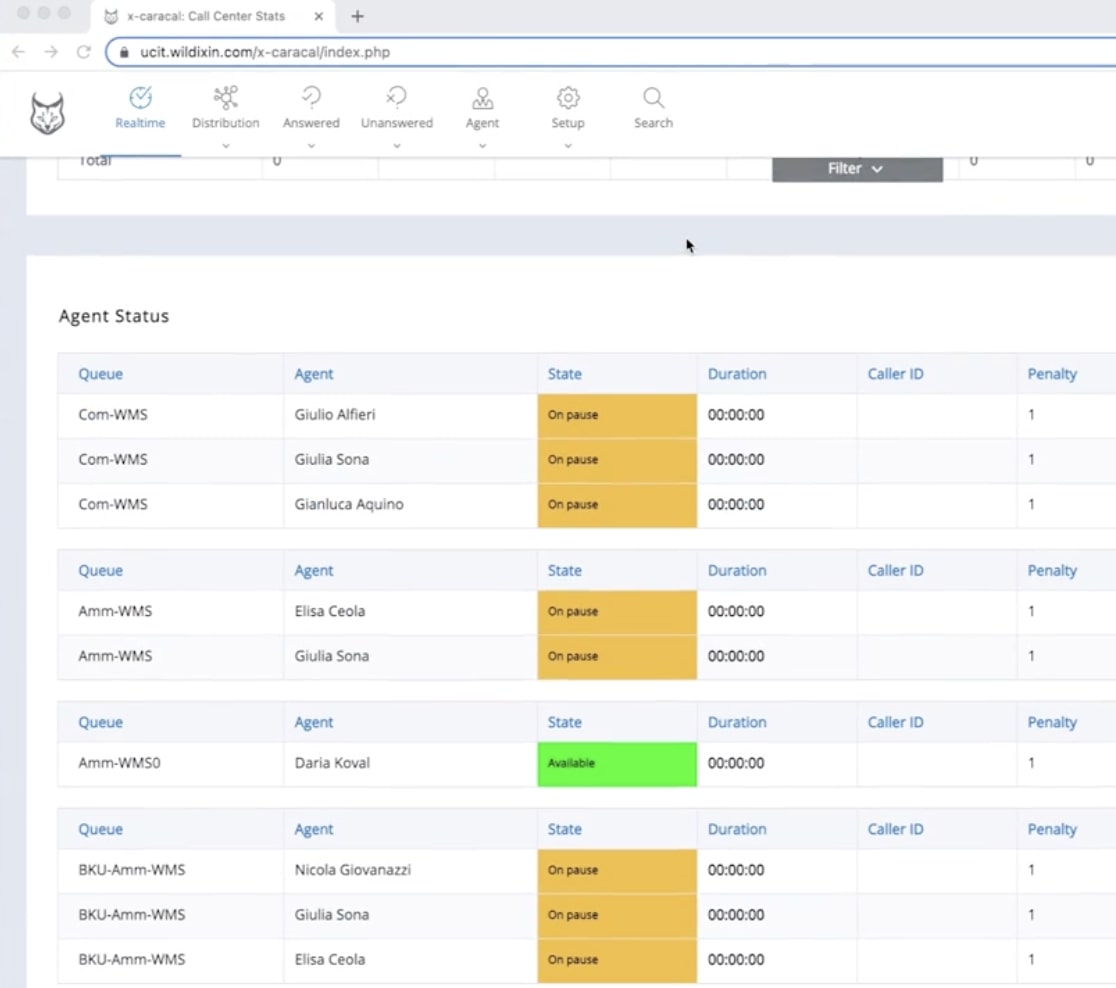The width and height of the screenshot is (1116, 988).
Task: Click the Answered phone icon
Action: tap(311, 97)
